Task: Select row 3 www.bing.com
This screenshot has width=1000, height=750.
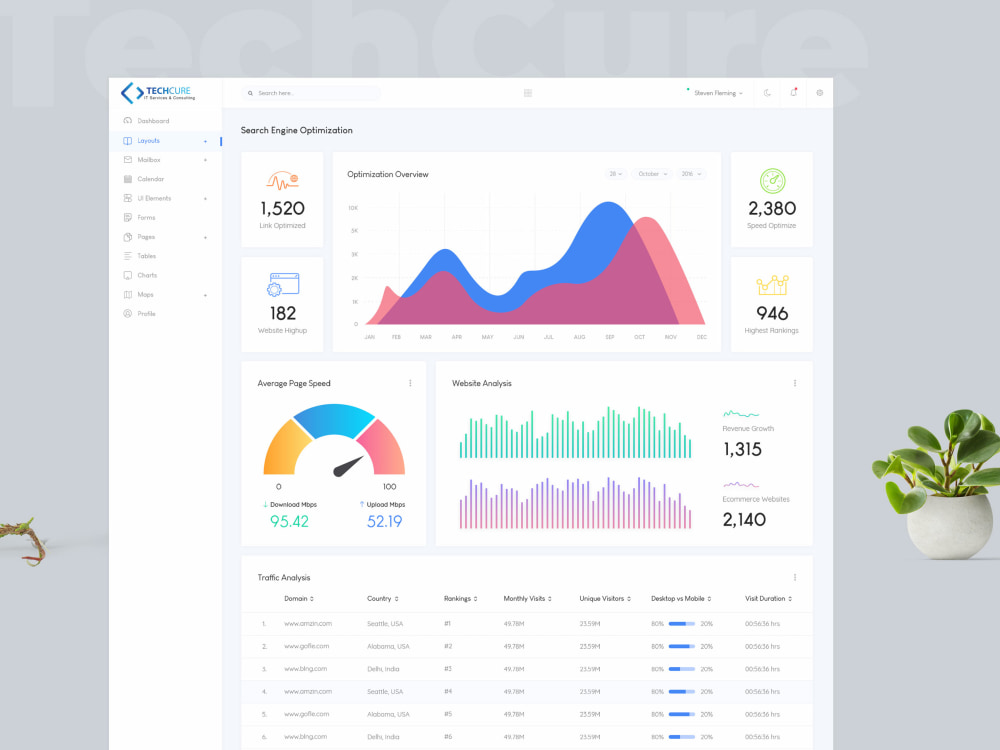Action: click(527, 669)
